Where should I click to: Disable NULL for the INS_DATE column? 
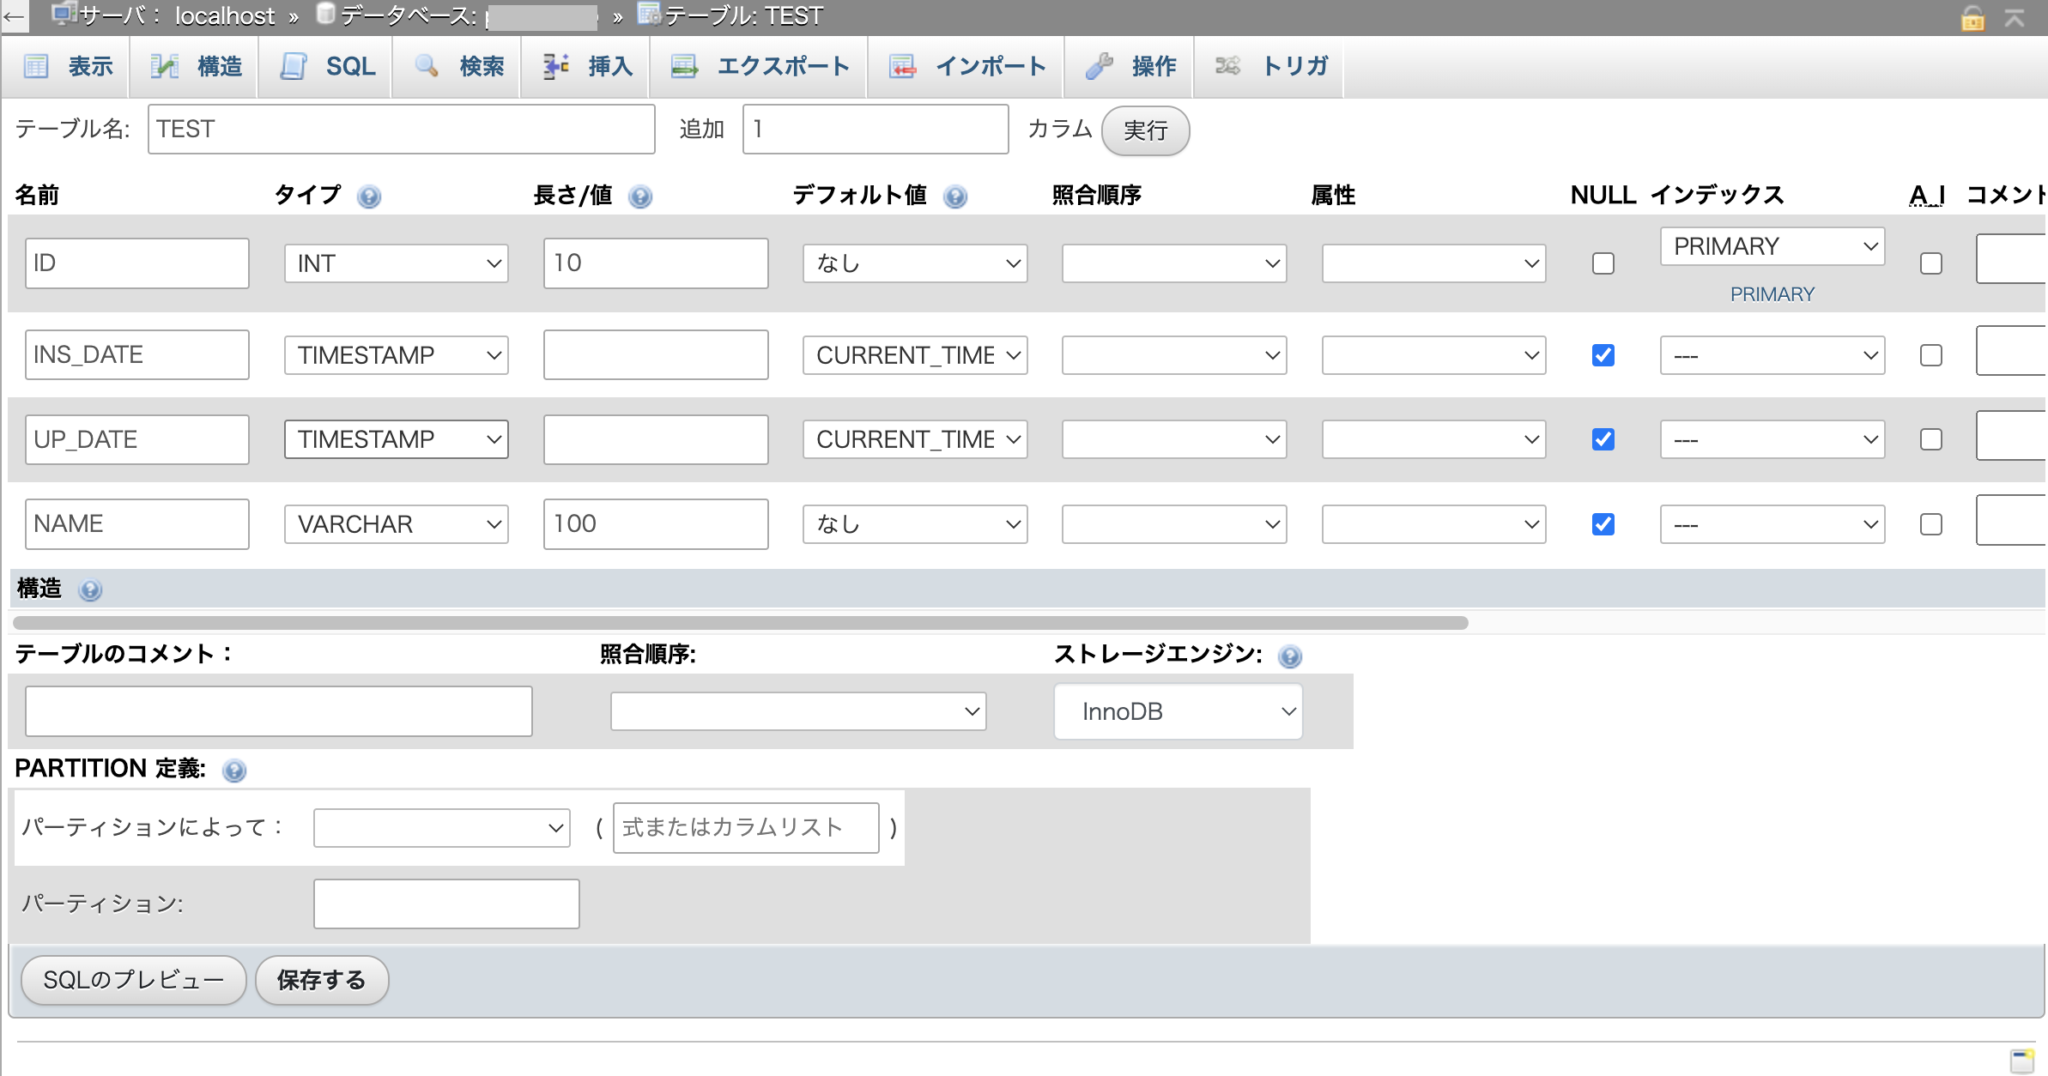(x=1603, y=355)
